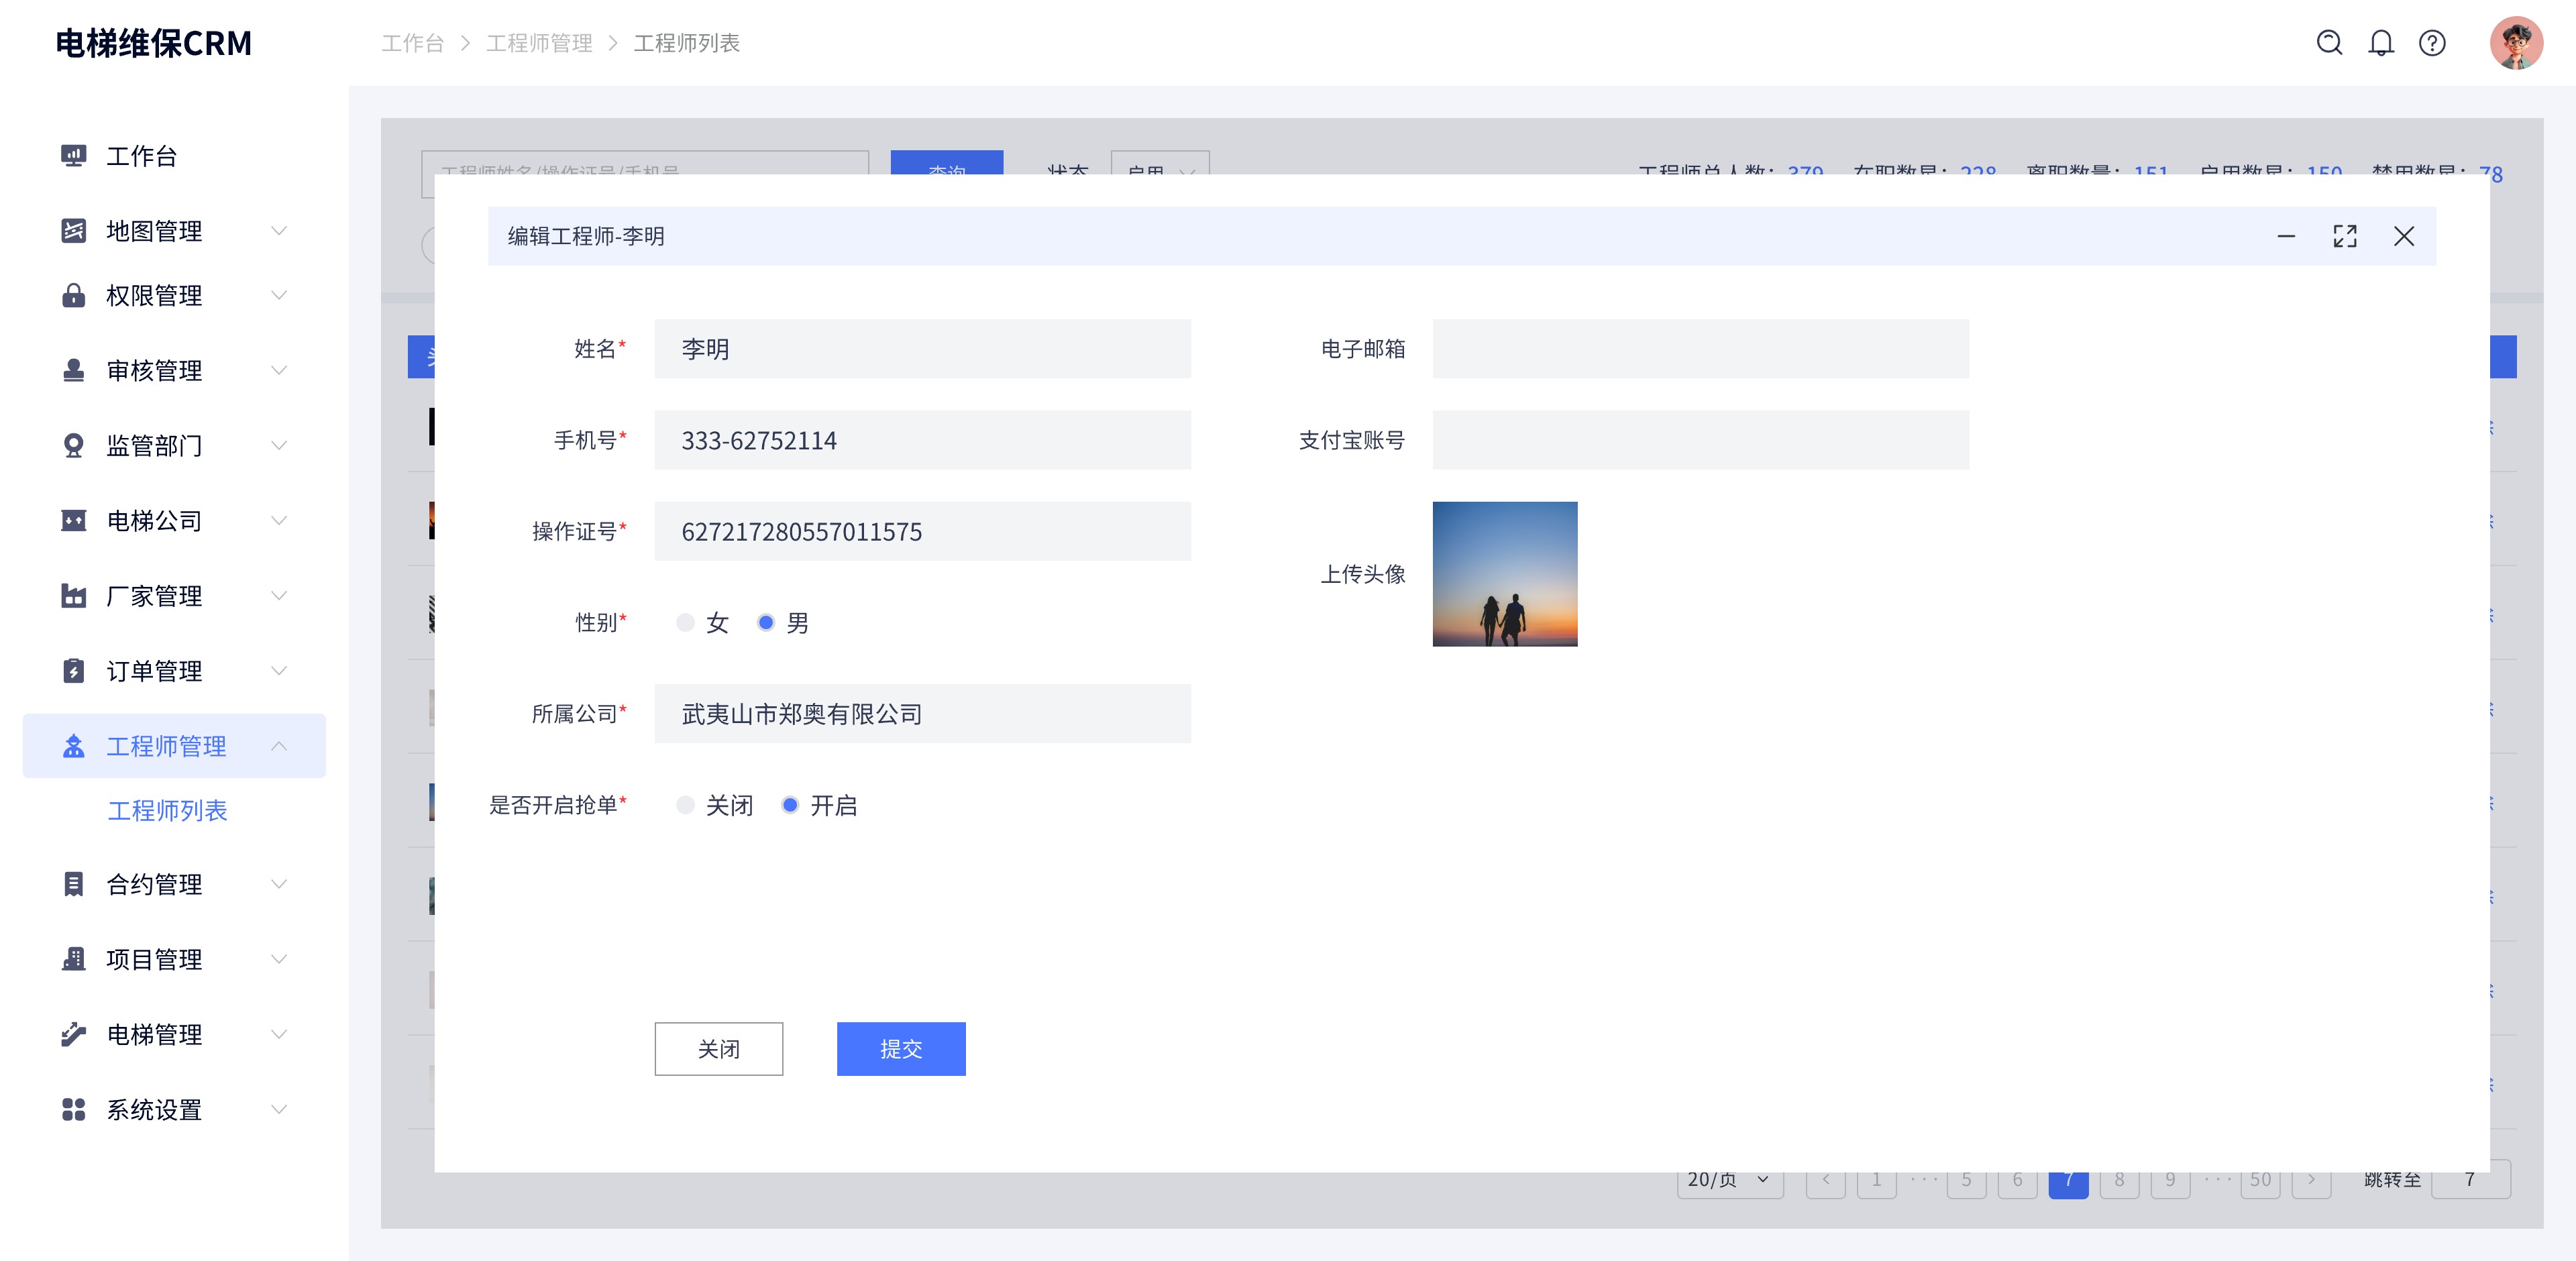Submit the form with 提交 button
Viewport: 2576px width, 1261px height.
pyautogui.click(x=900, y=1049)
